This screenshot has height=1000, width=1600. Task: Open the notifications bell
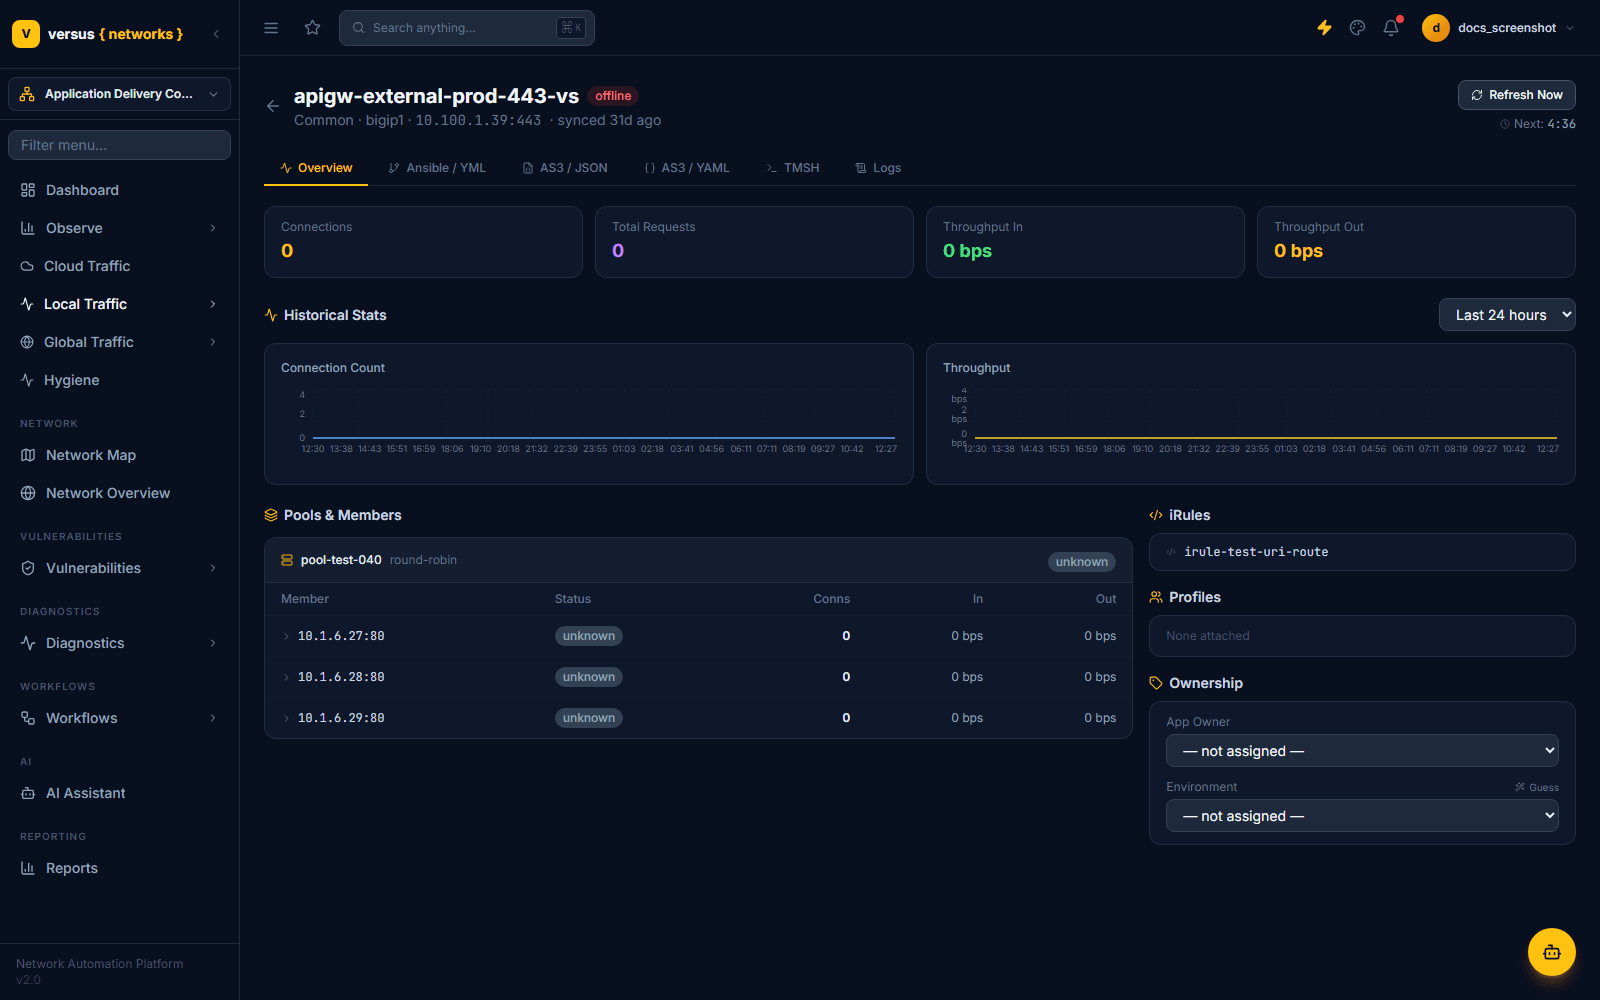[1391, 28]
